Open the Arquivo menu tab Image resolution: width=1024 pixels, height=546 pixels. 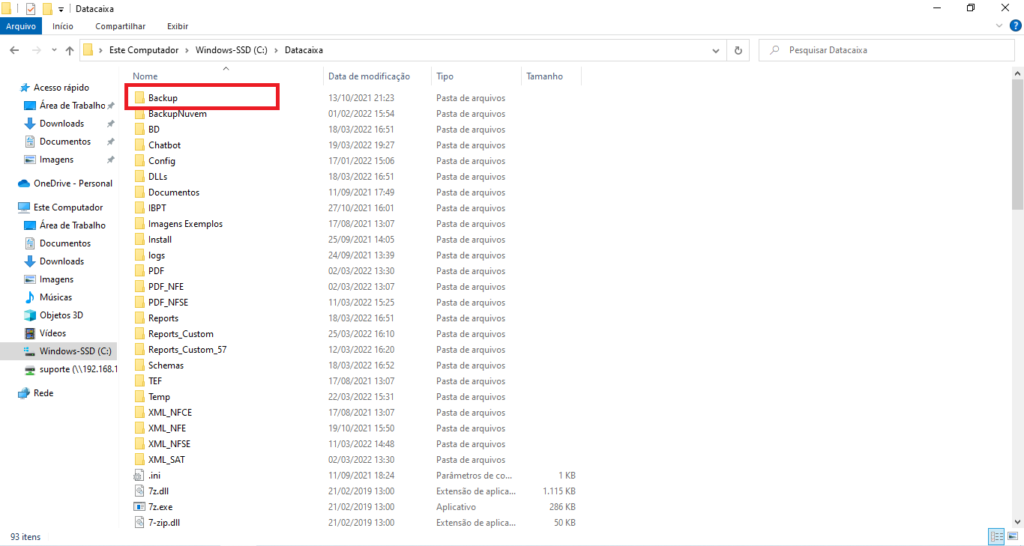21,26
